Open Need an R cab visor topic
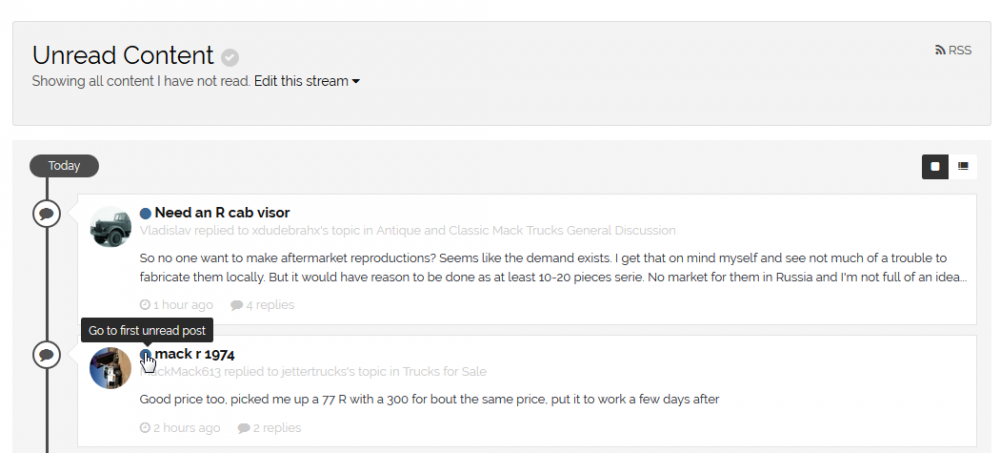 [x=222, y=212]
